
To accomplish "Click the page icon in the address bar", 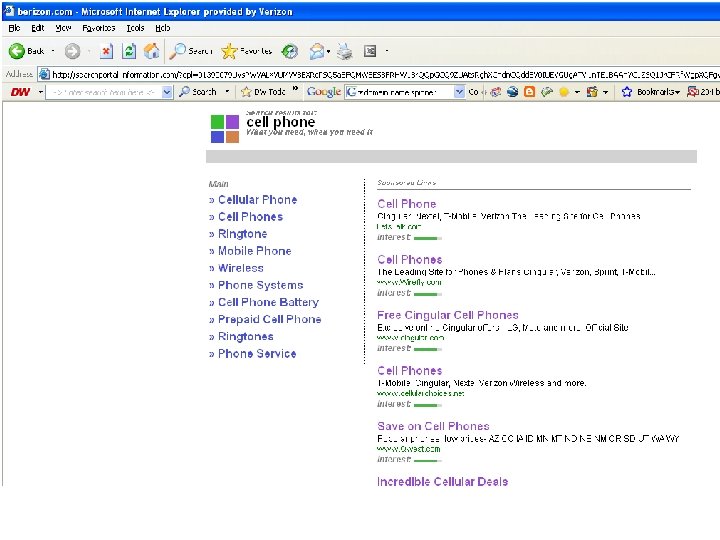I will pos(44,74).
